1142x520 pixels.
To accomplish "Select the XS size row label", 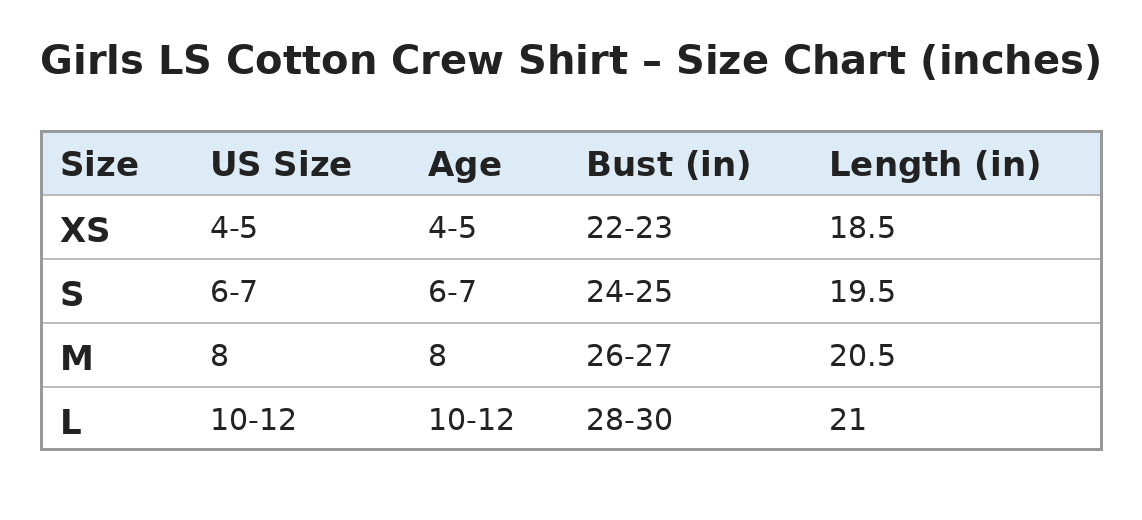I will [84, 231].
